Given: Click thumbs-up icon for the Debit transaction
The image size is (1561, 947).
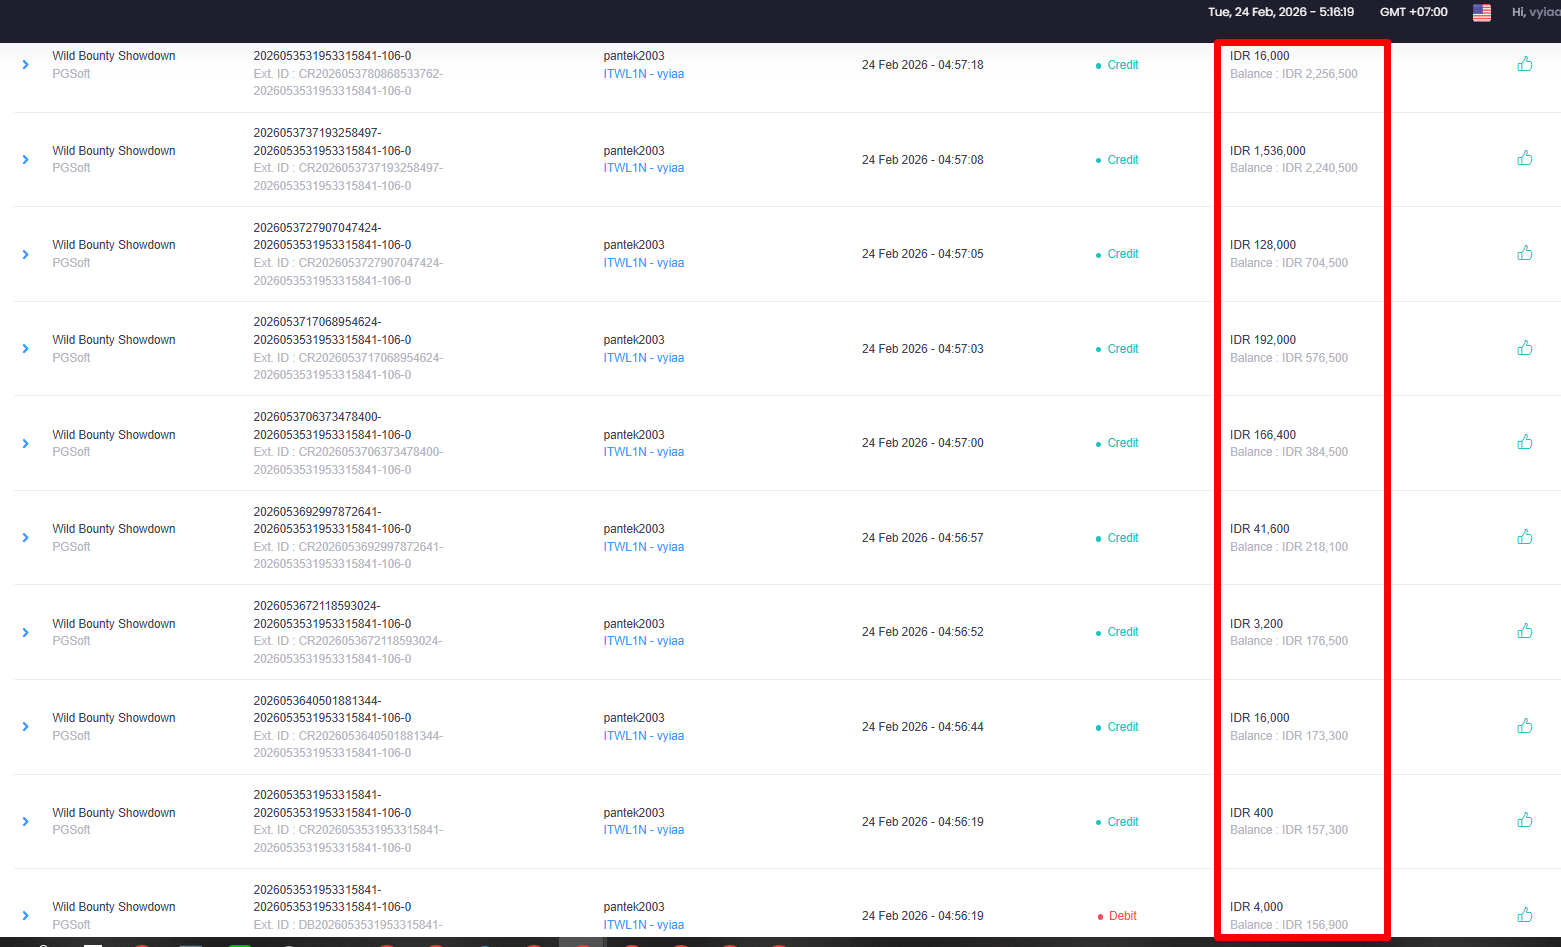Looking at the screenshot, I should pos(1525,915).
